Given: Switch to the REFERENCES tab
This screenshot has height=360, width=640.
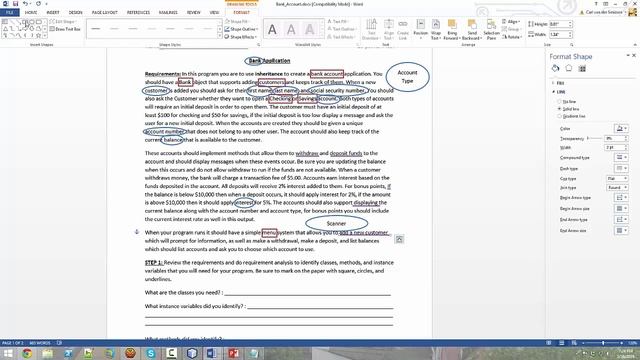Looking at the screenshot, I should click(138, 13).
